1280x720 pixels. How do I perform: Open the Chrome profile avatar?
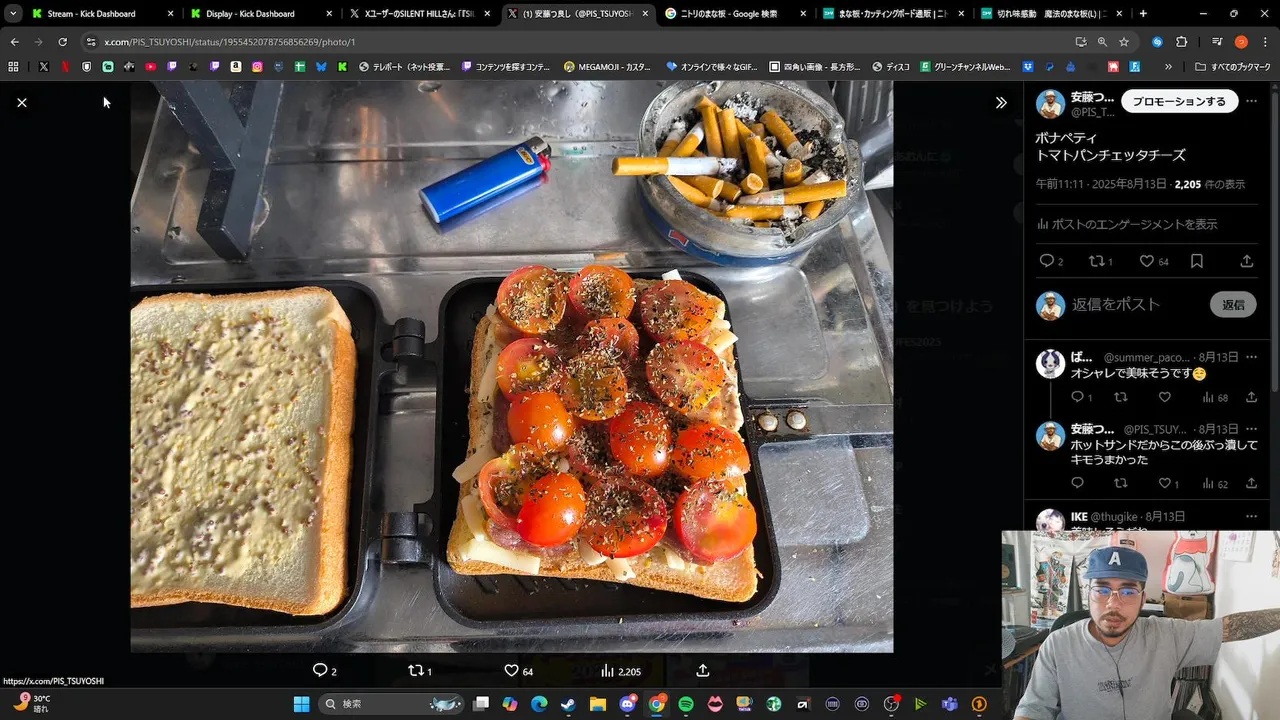pos(1241,42)
